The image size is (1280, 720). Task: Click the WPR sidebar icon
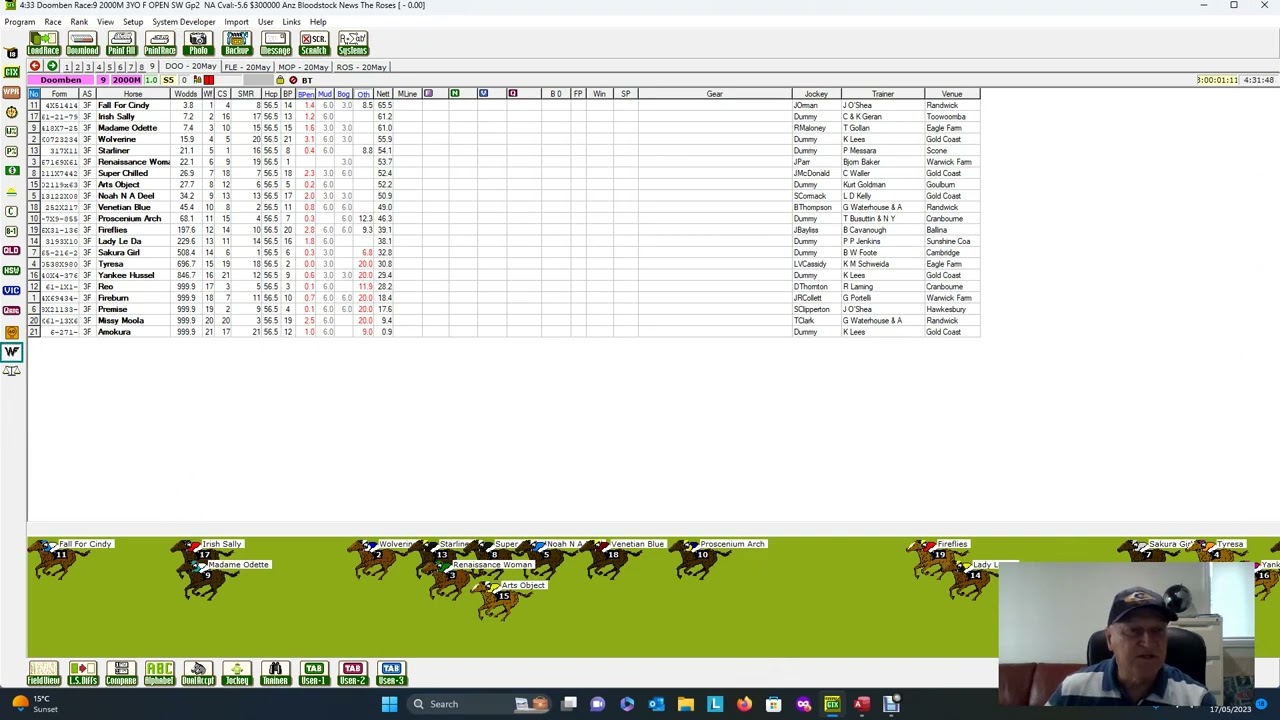tap(11, 92)
